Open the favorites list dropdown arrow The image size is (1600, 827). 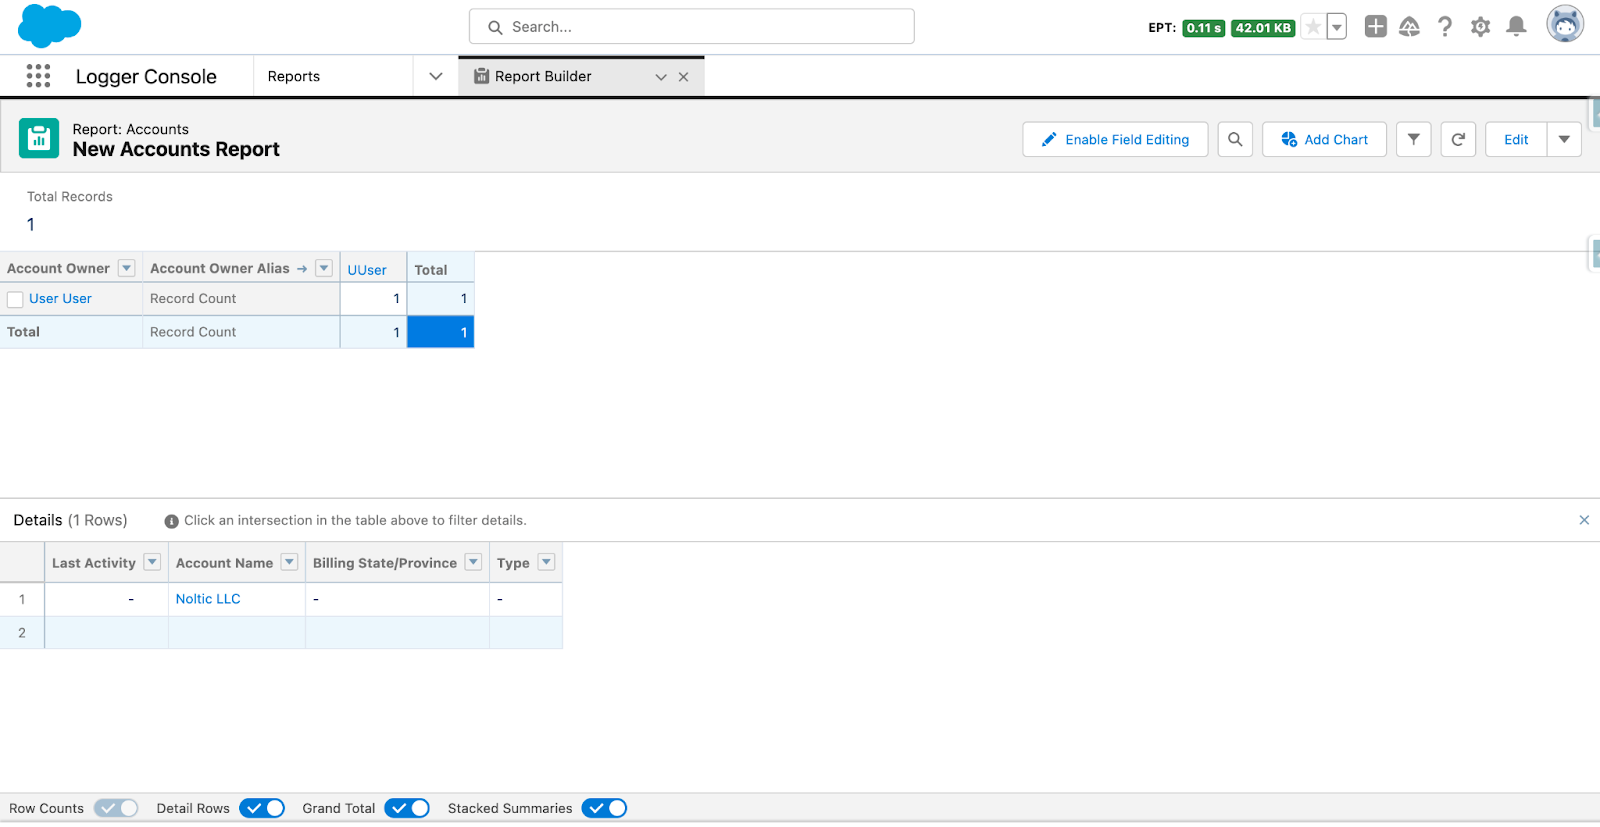click(x=1337, y=27)
